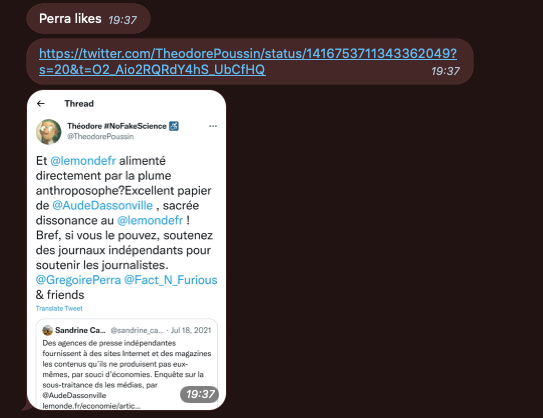543x418 pixels.
Task: Click the back arrow in Thread header
Action: 41,104
